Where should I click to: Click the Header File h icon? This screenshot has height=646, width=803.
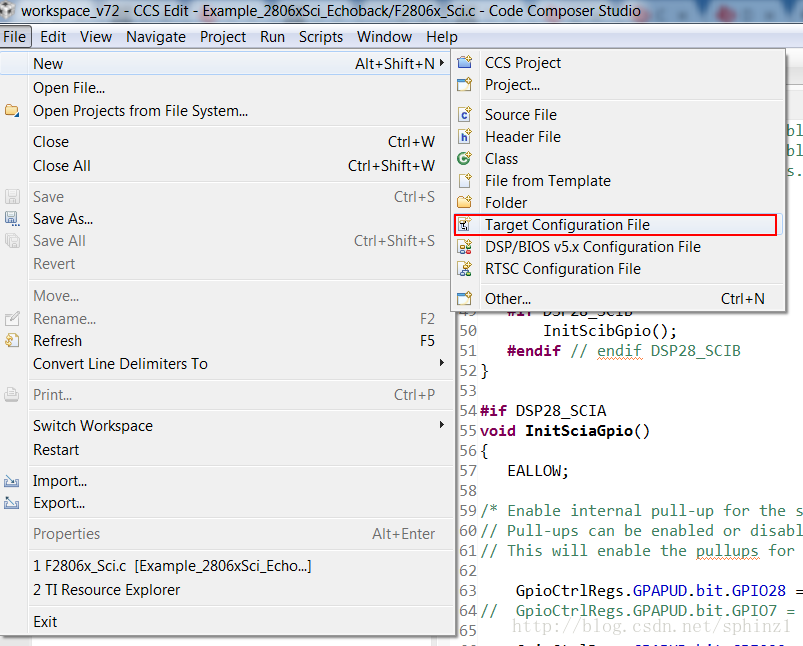pos(464,136)
